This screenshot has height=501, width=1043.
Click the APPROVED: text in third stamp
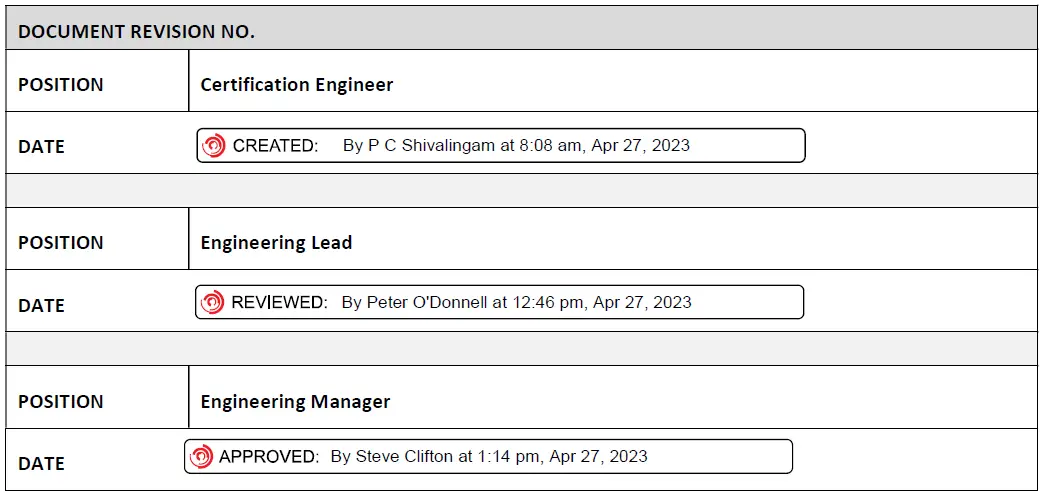pyautogui.click(x=269, y=457)
